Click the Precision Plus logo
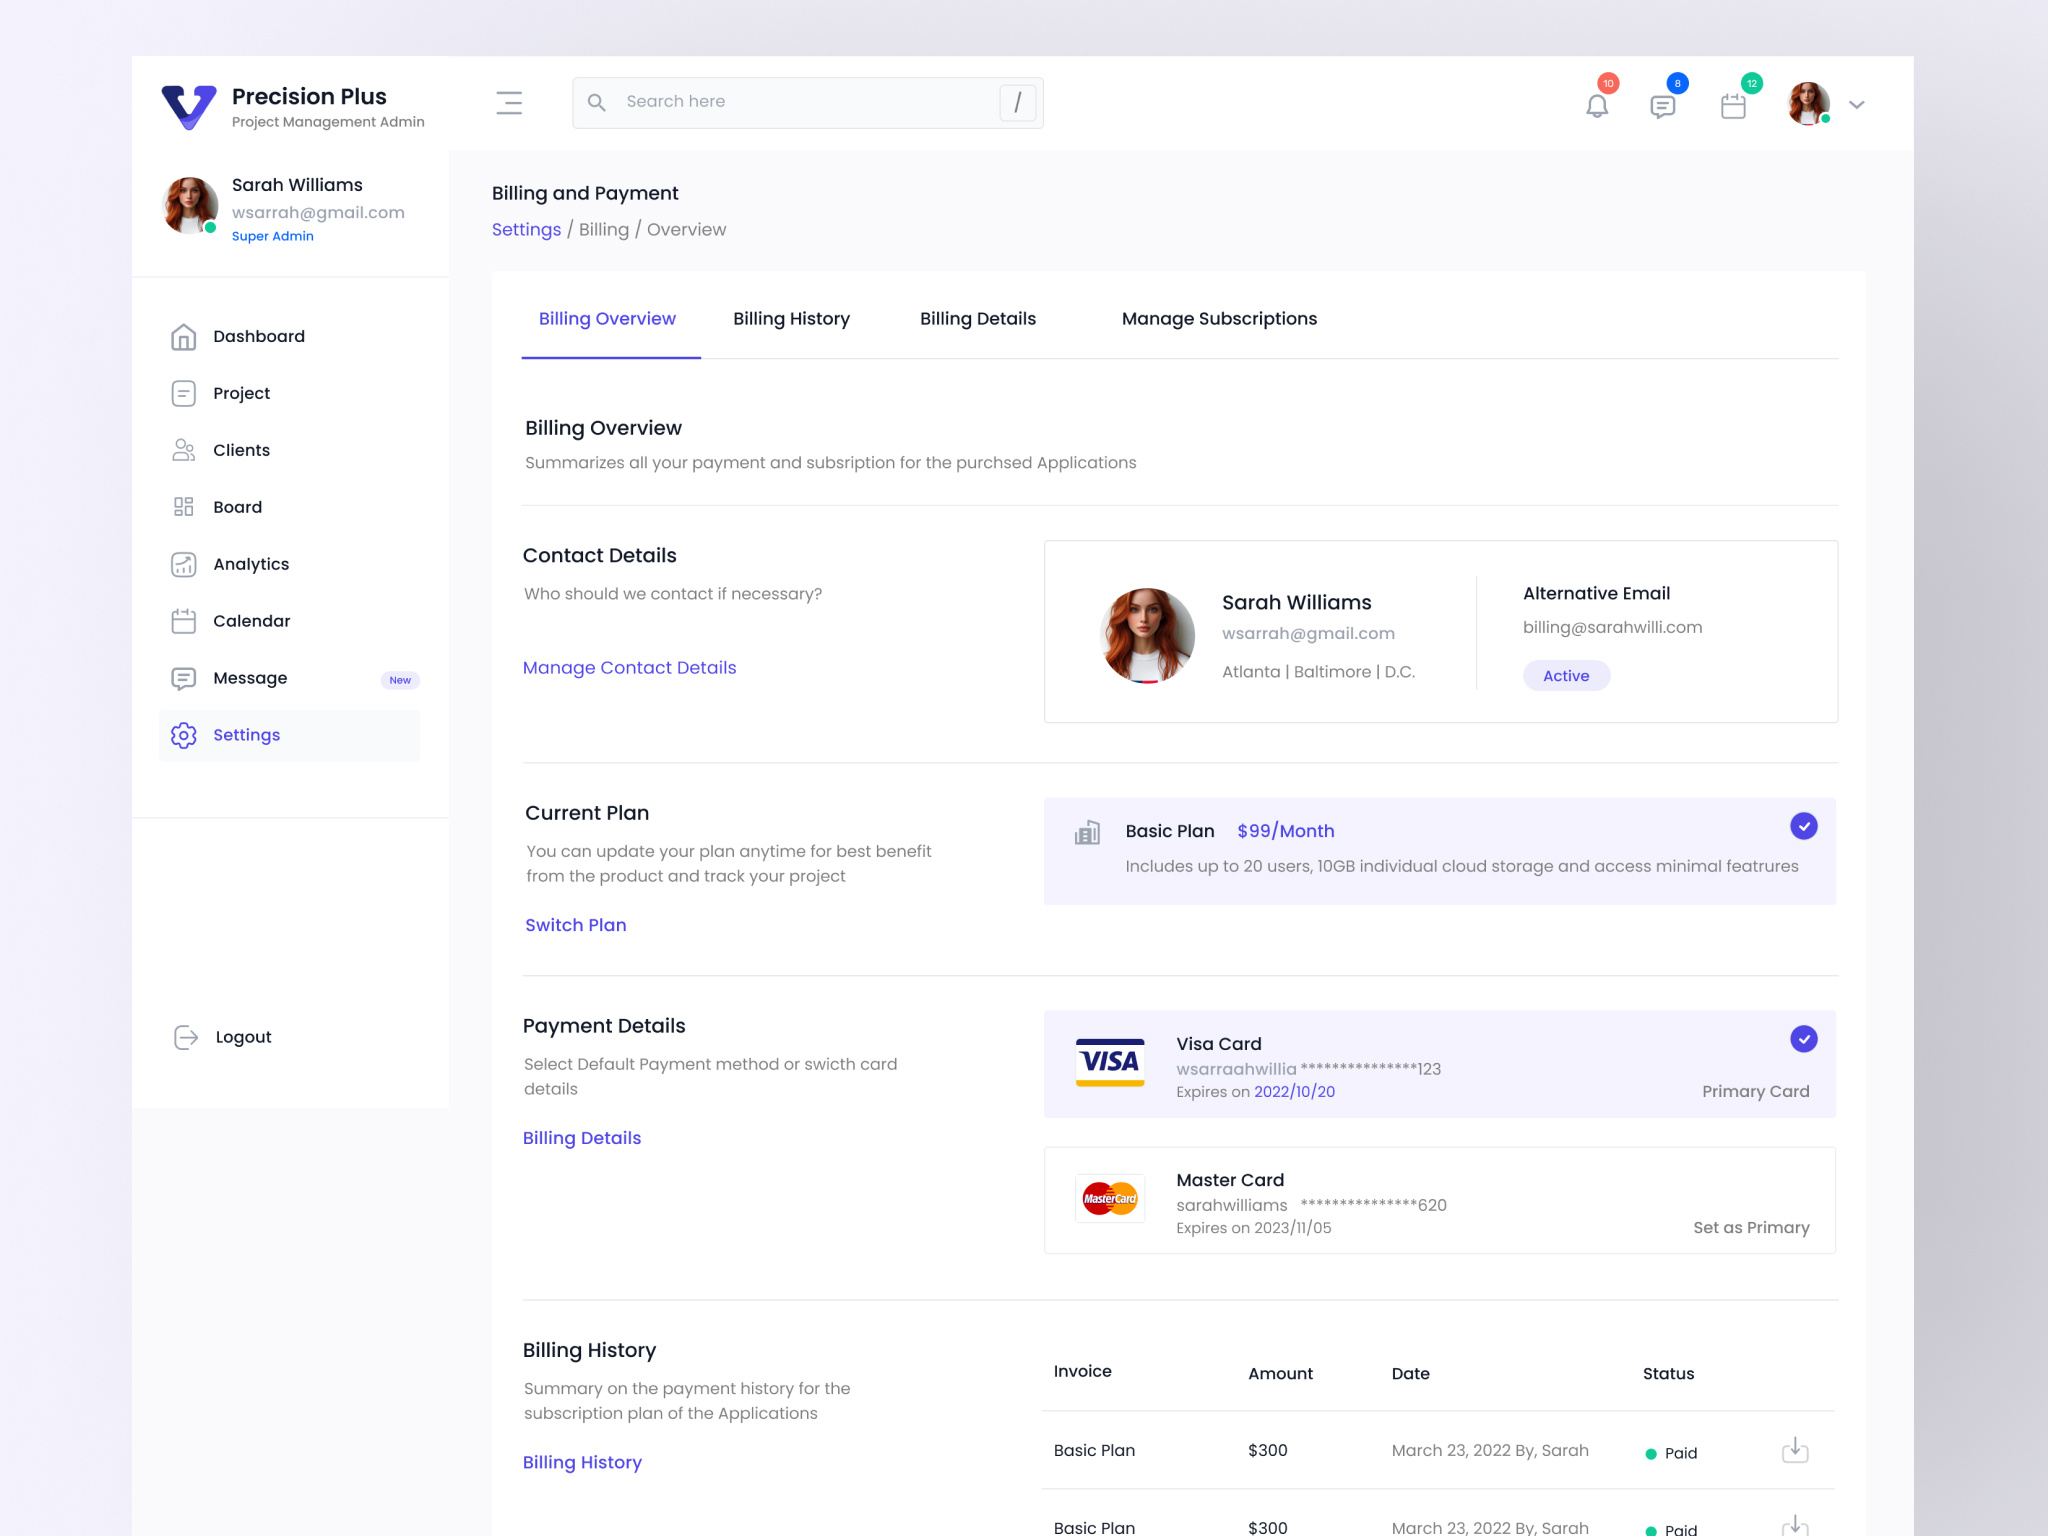Screen dimensions: 2048x1536 tap(189, 104)
